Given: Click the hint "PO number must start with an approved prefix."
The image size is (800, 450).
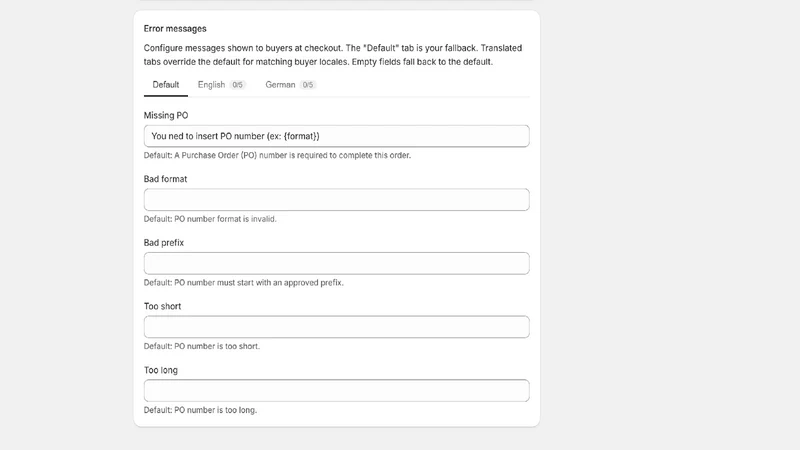Looking at the screenshot, I should [x=243, y=283].
